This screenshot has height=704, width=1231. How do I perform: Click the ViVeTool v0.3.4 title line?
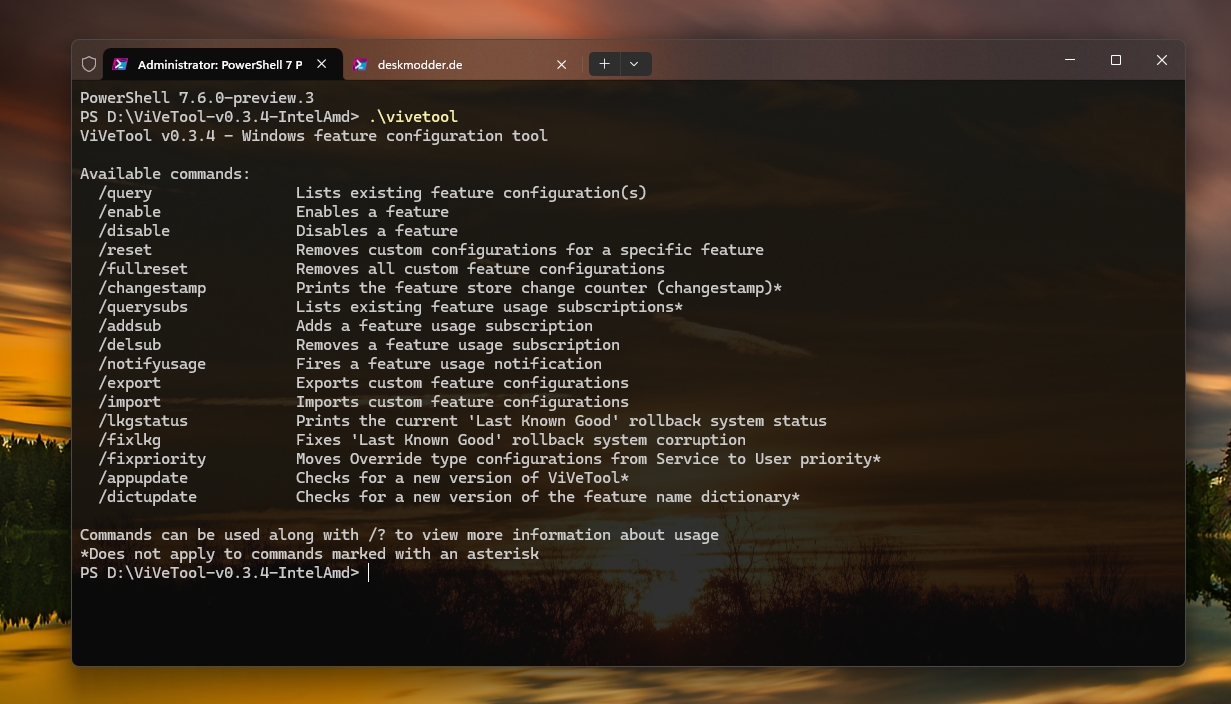(314, 136)
